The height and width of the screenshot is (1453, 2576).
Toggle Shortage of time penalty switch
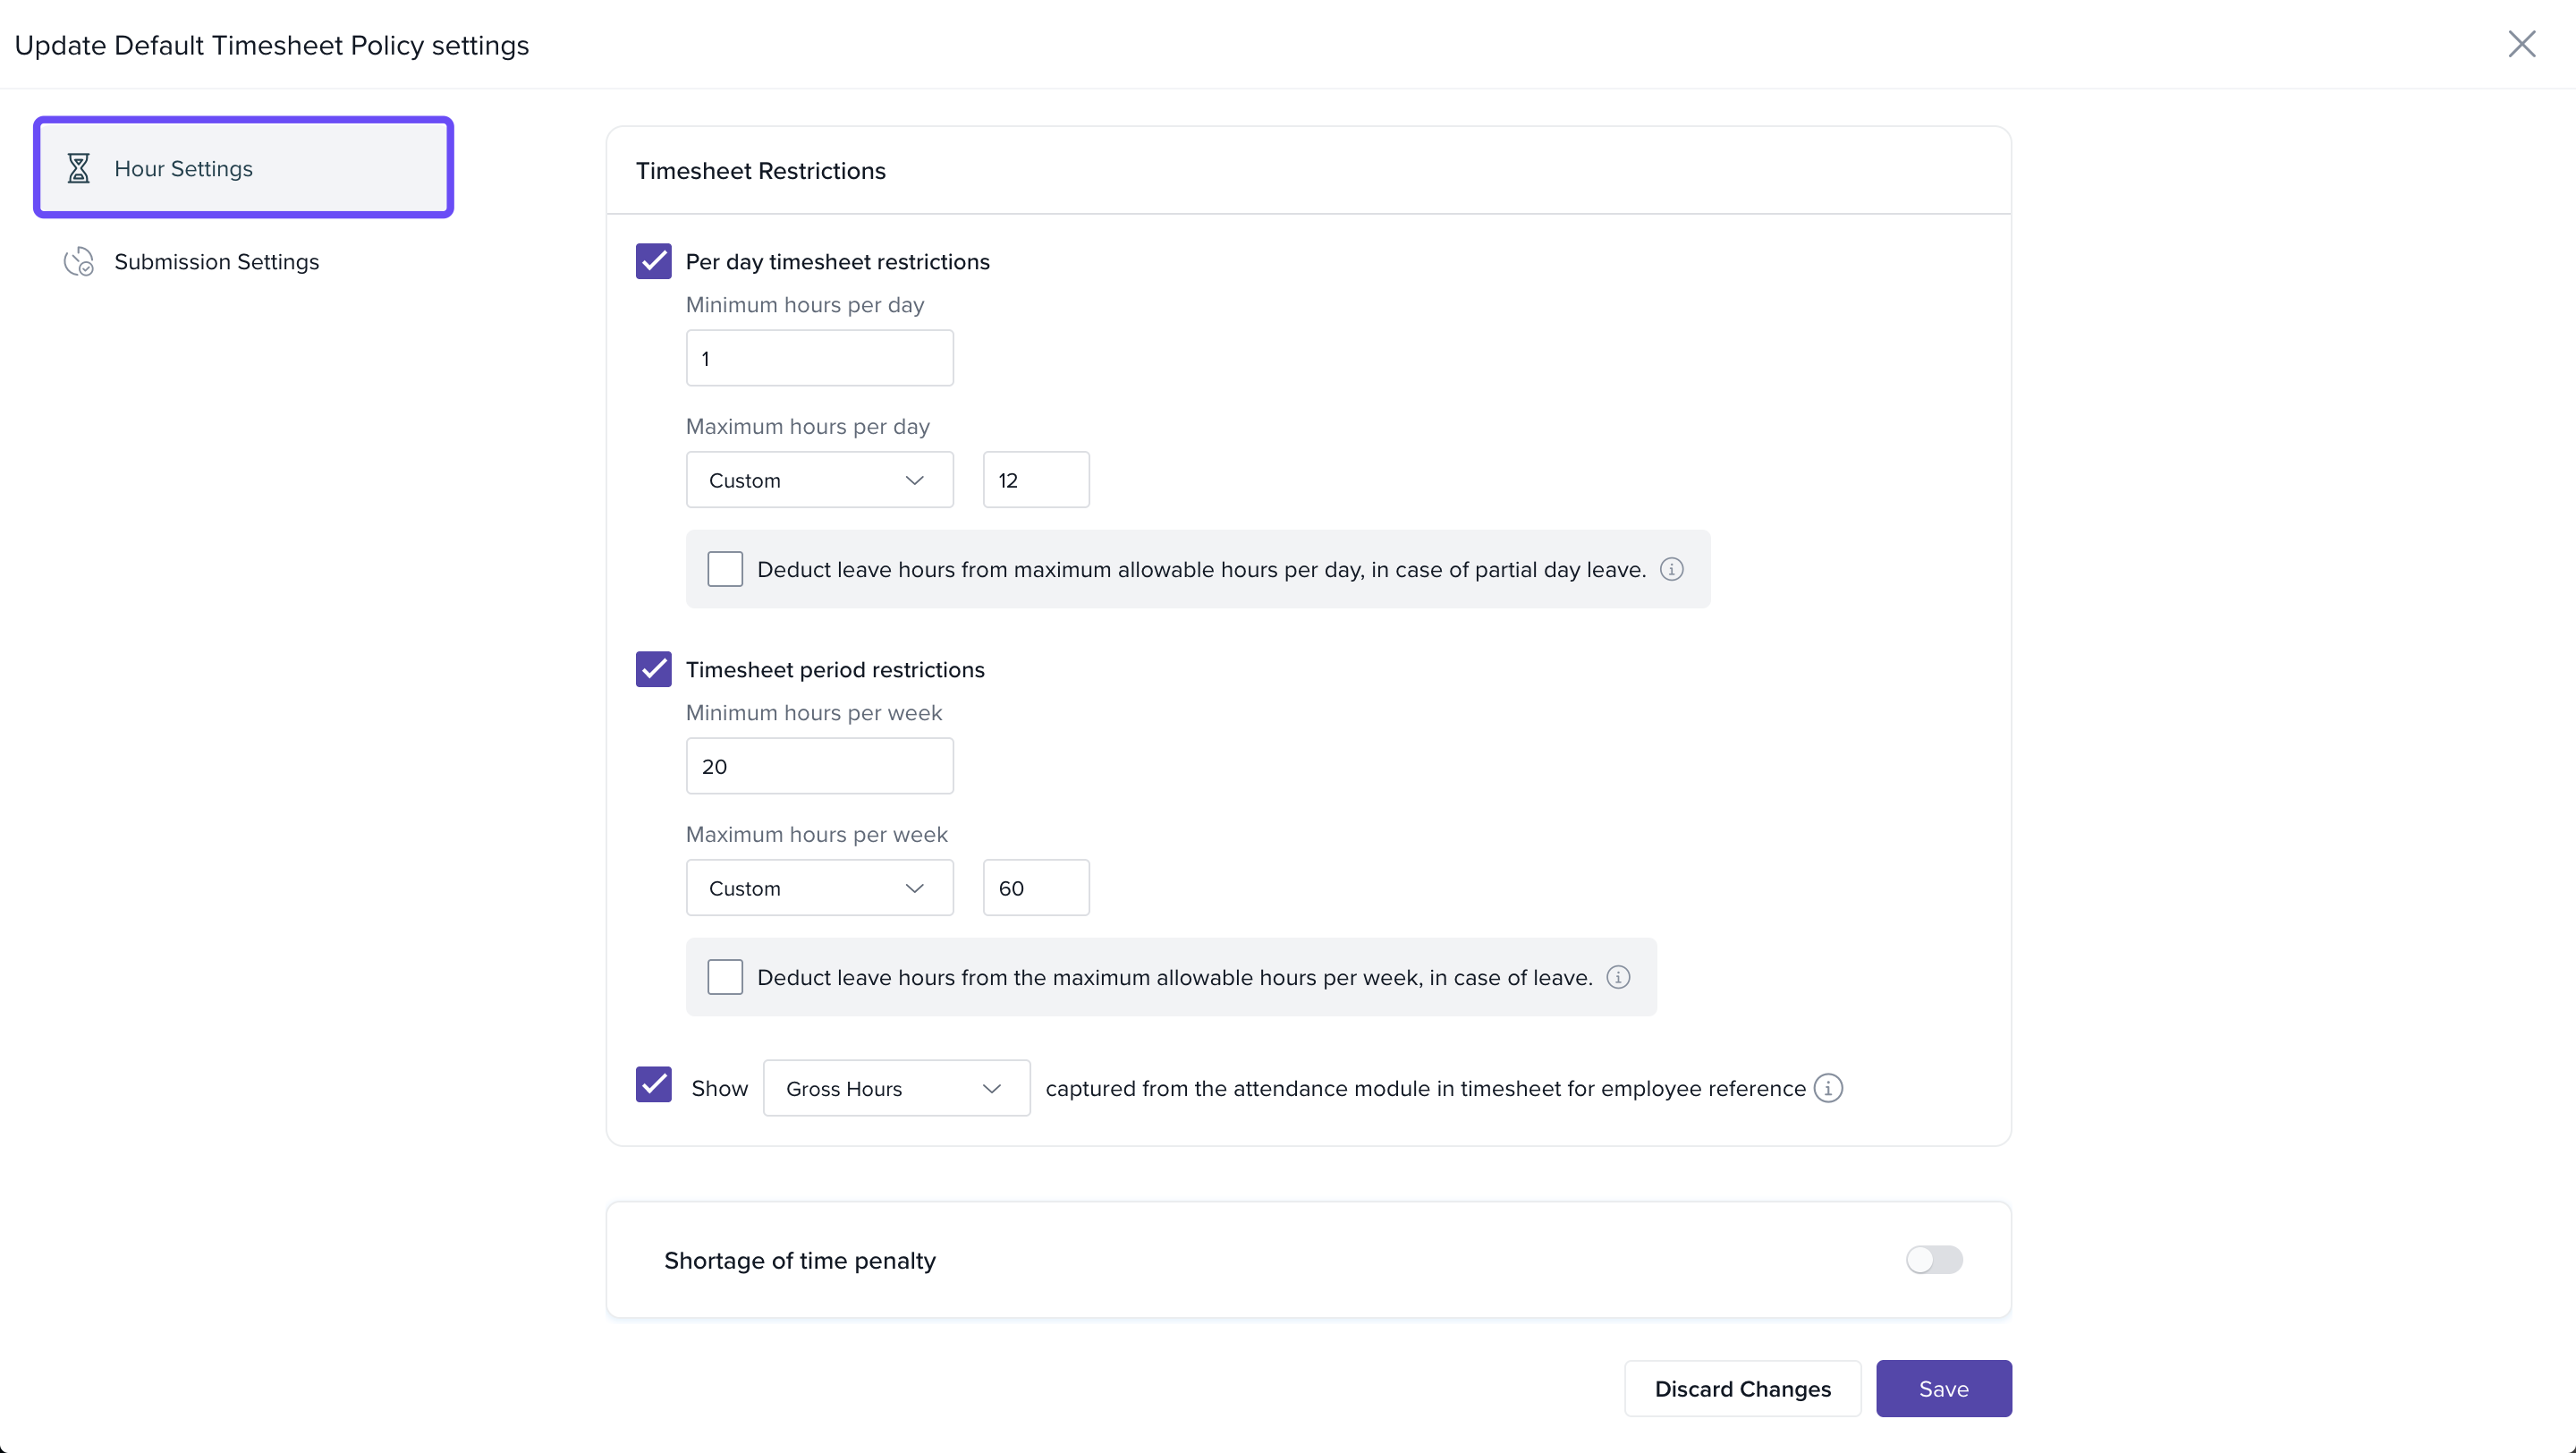[x=1933, y=1259]
